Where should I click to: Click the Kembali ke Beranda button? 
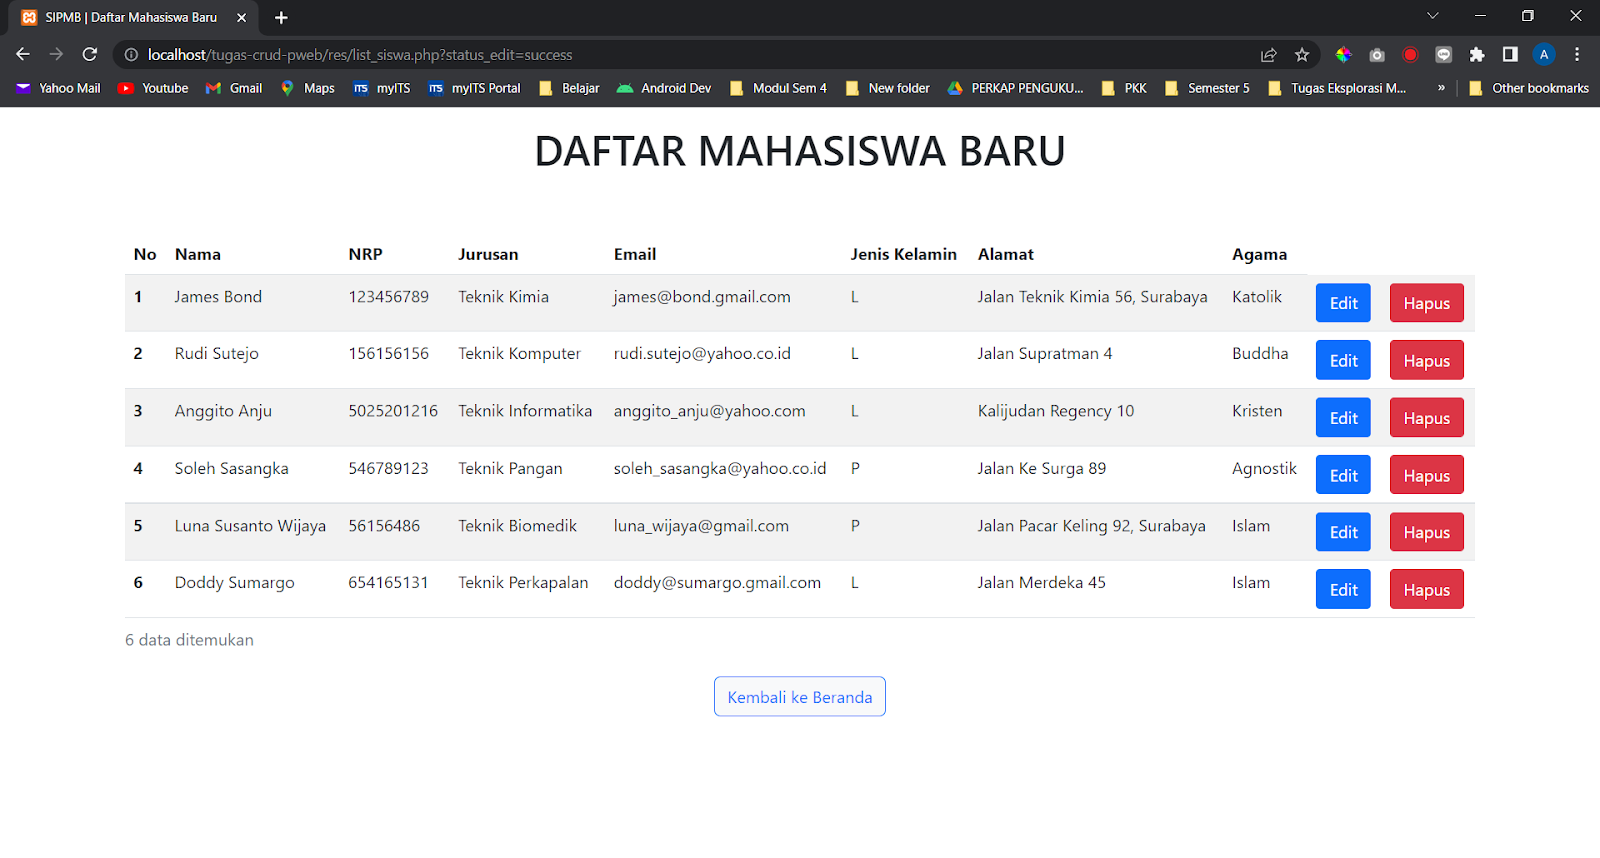tap(799, 697)
